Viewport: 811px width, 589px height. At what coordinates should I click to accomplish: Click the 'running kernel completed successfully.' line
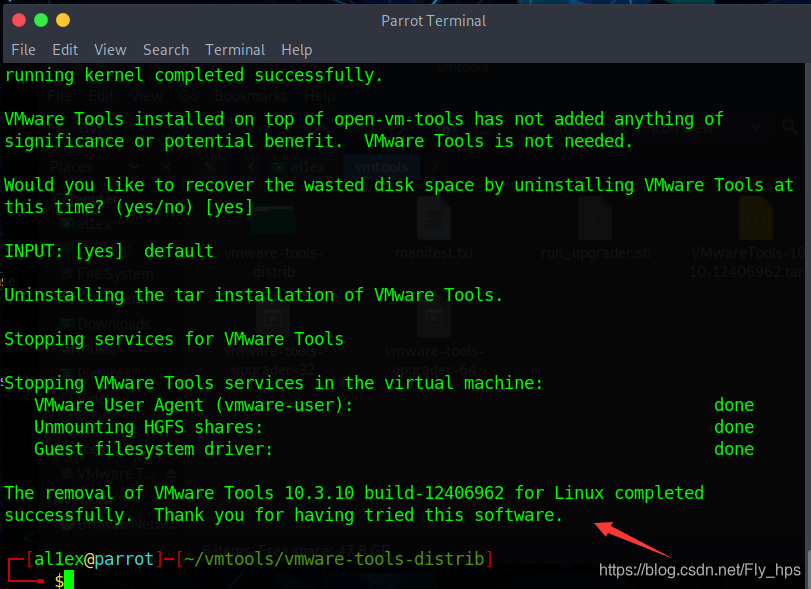194,75
